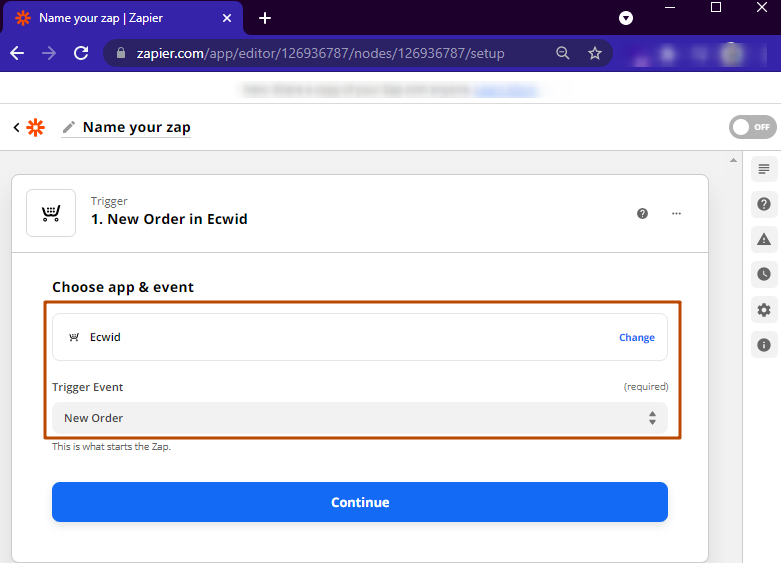Screen dimensions: 781x563
Task: Click the Trigger Event label
Action: pos(88,387)
